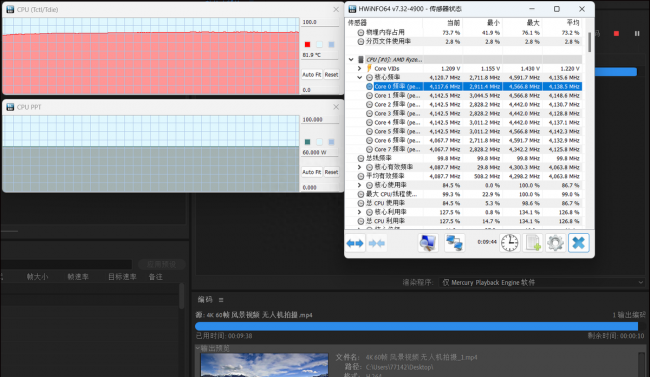Edit the 0.0 minimum field of the Tctl/Tdie graph

click(x=320, y=90)
